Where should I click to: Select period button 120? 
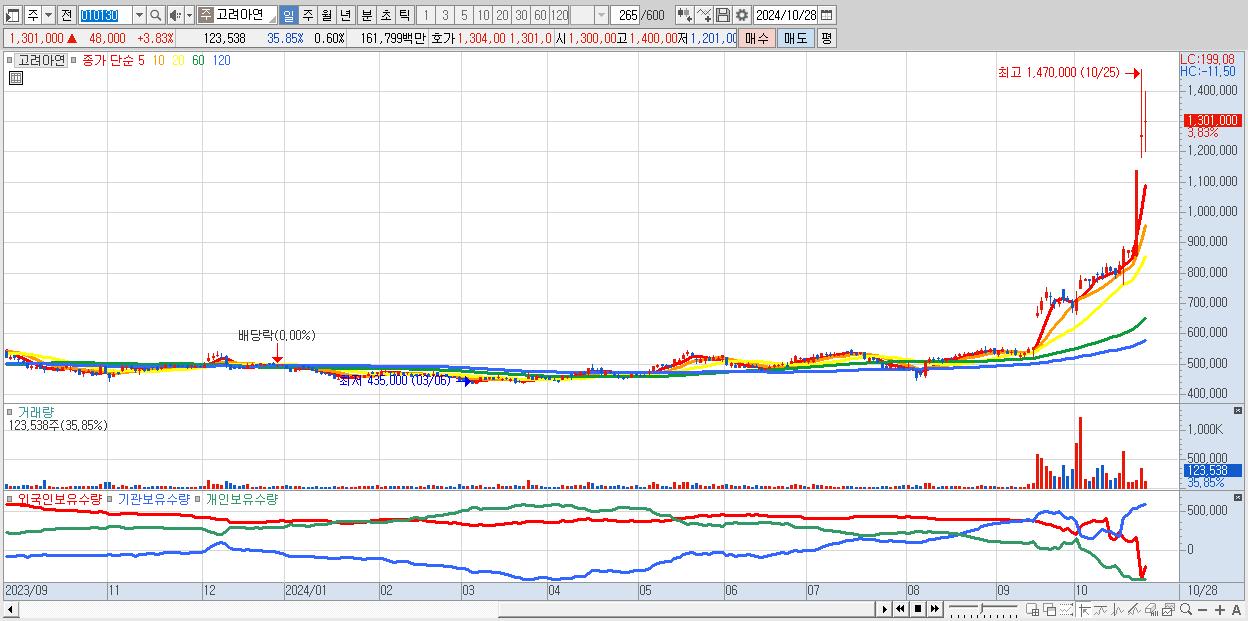(560, 15)
